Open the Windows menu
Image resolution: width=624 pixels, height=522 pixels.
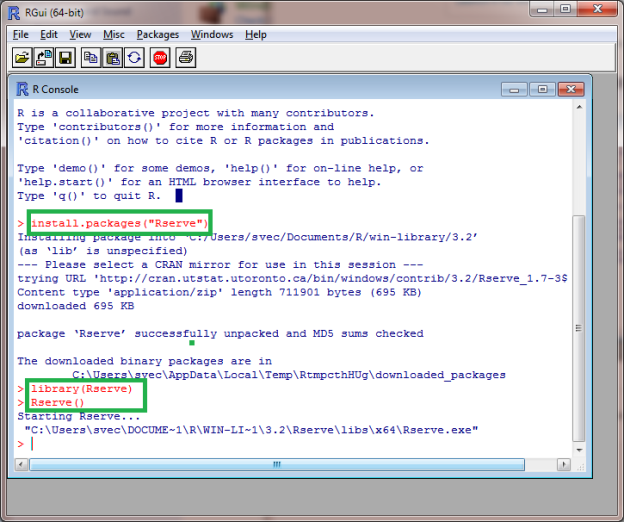[x=212, y=34]
